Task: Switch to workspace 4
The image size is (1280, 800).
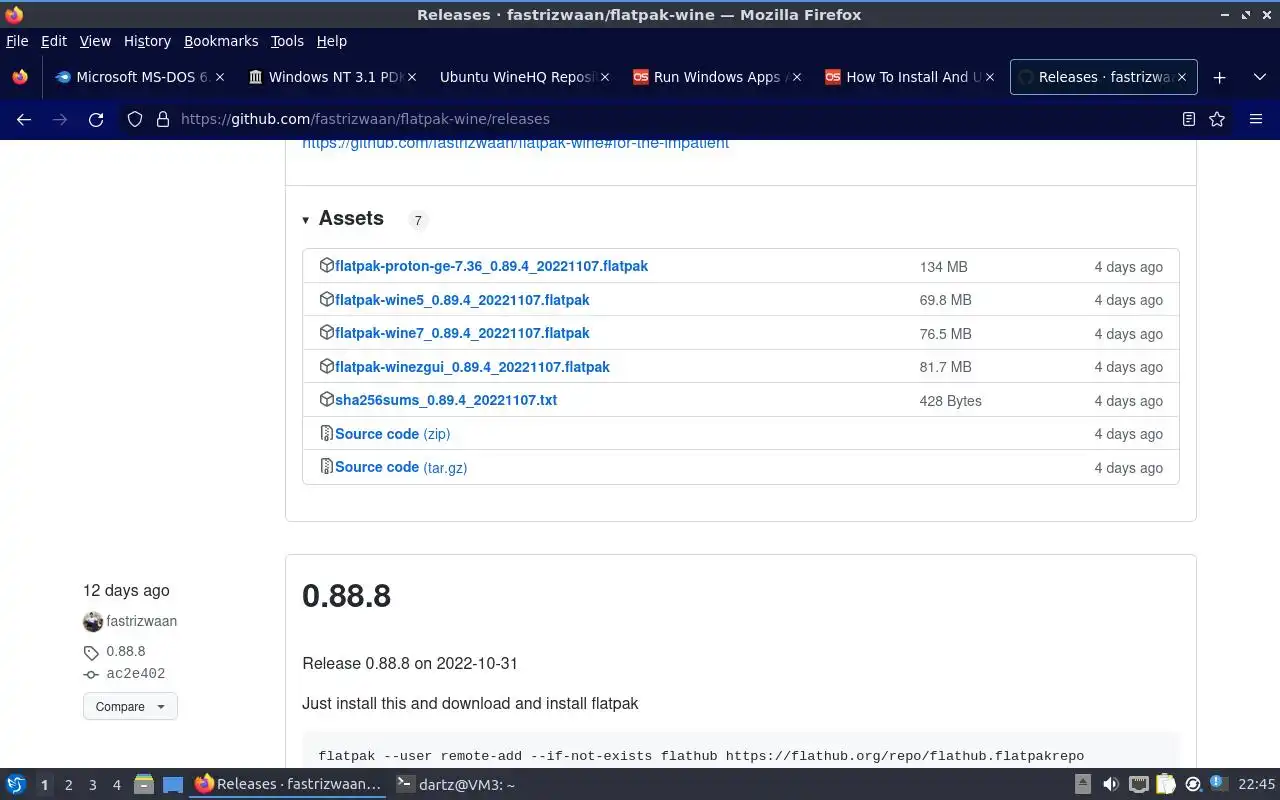Action: coord(117,785)
